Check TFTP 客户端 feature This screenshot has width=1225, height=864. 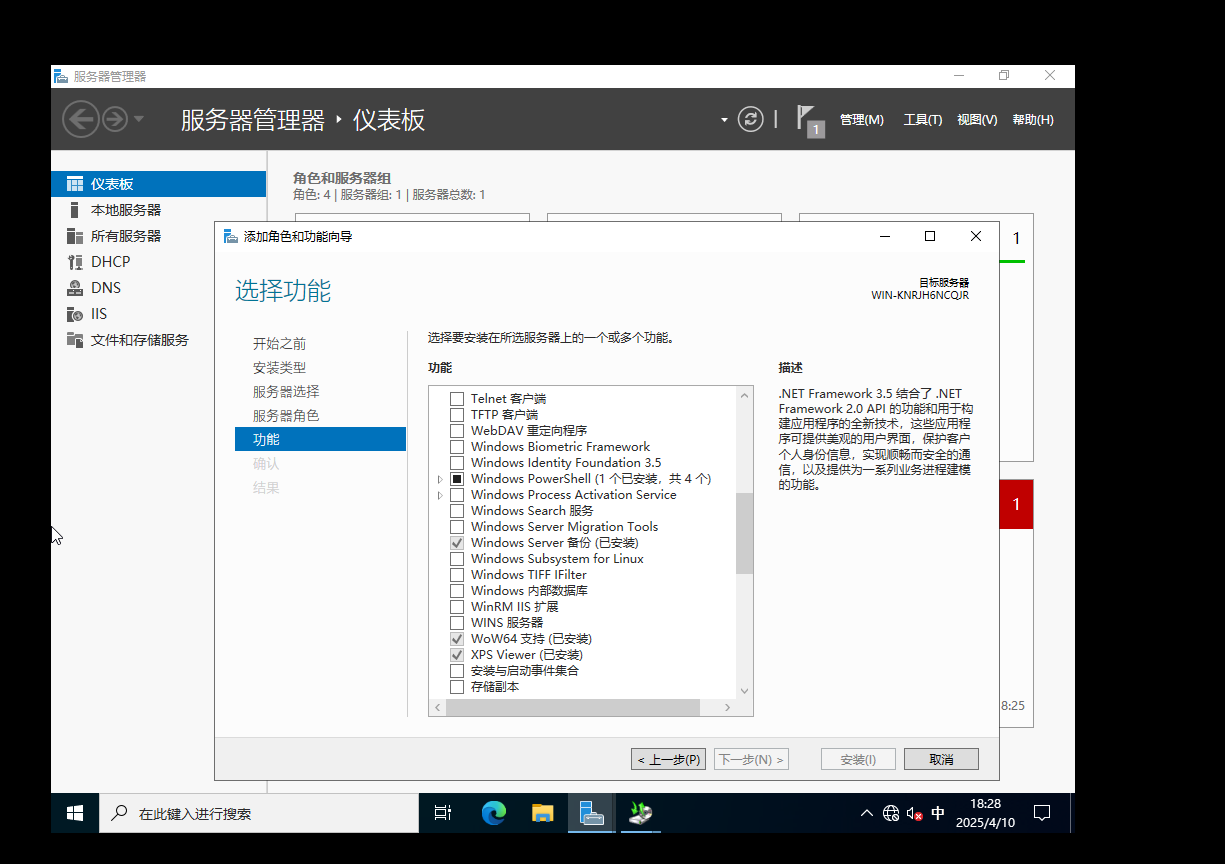(457, 415)
